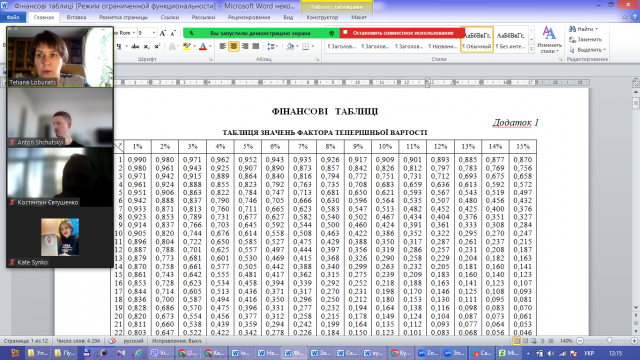Apply the red font color
This screenshot has height=360, width=640.
click(203, 47)
